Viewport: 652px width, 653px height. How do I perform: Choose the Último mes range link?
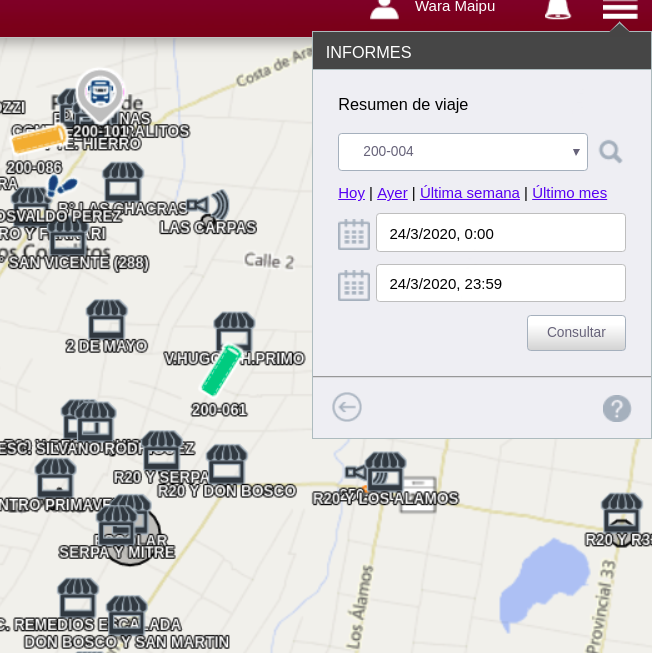click(x=569, y=193)
